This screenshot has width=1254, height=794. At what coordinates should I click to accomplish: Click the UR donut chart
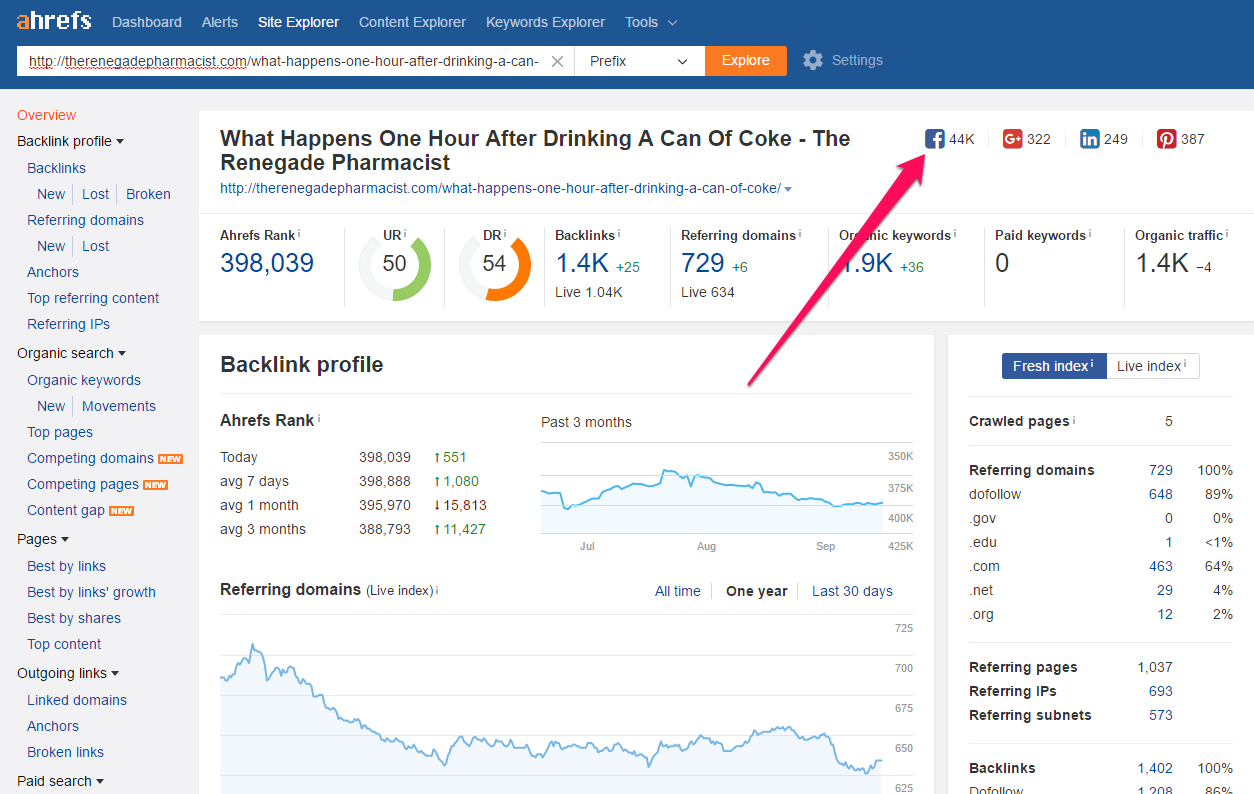(x=395, y=264)
